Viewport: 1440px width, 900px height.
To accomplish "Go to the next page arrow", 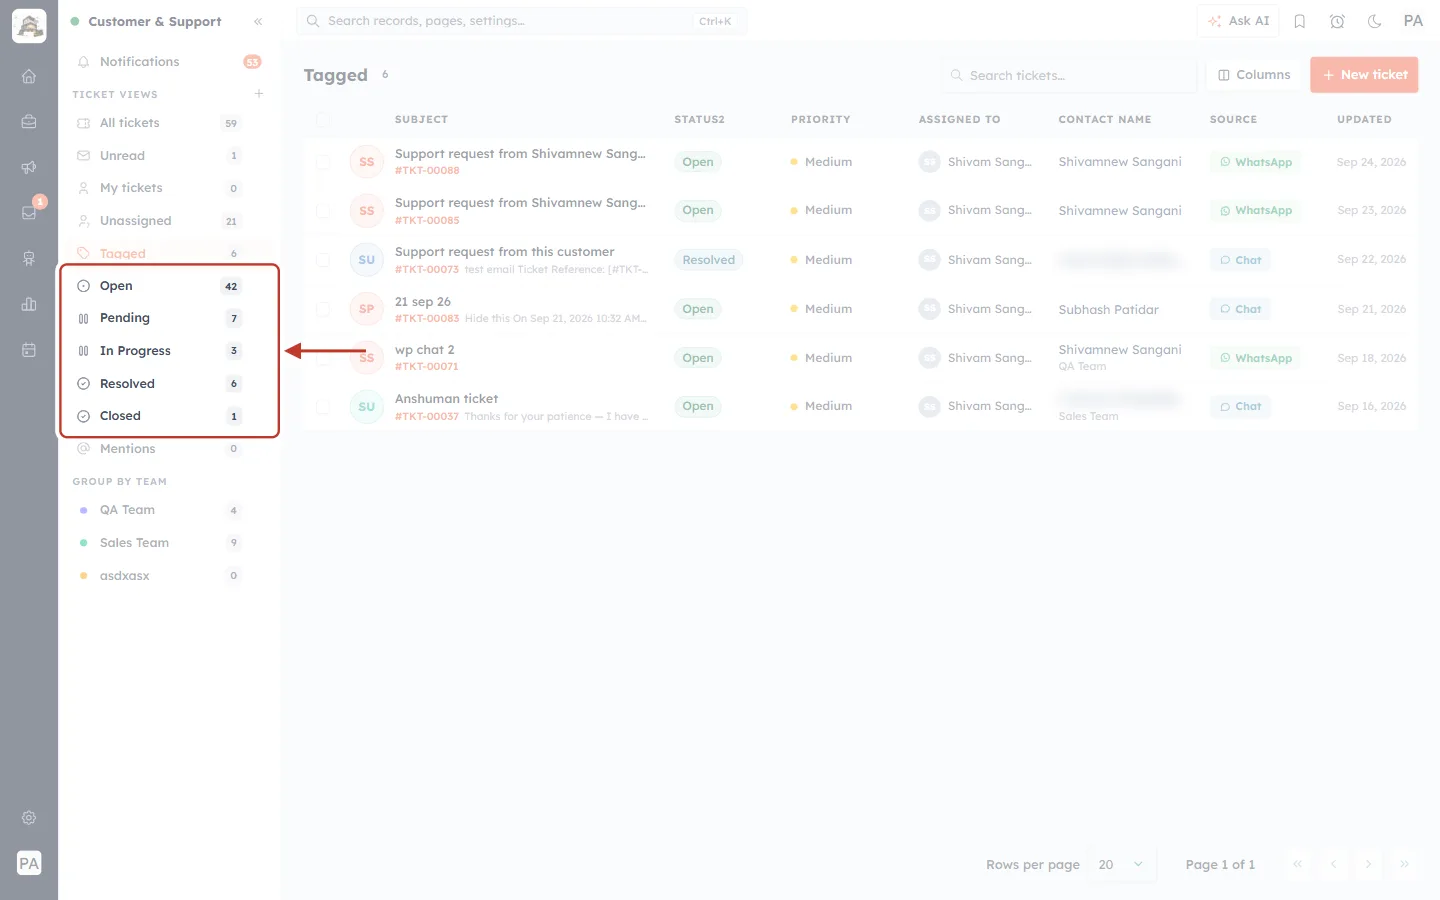I will [x=1368, y=864].
